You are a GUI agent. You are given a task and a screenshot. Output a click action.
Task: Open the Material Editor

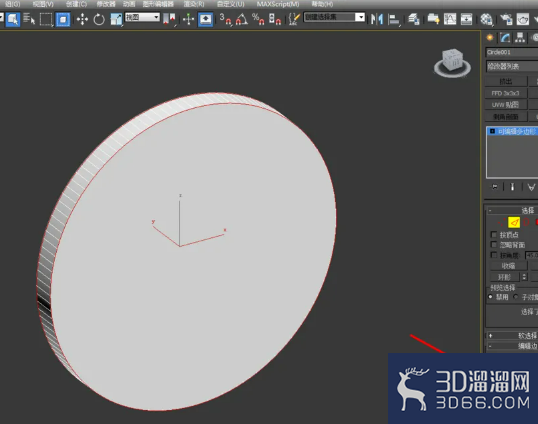click(486, 19)
